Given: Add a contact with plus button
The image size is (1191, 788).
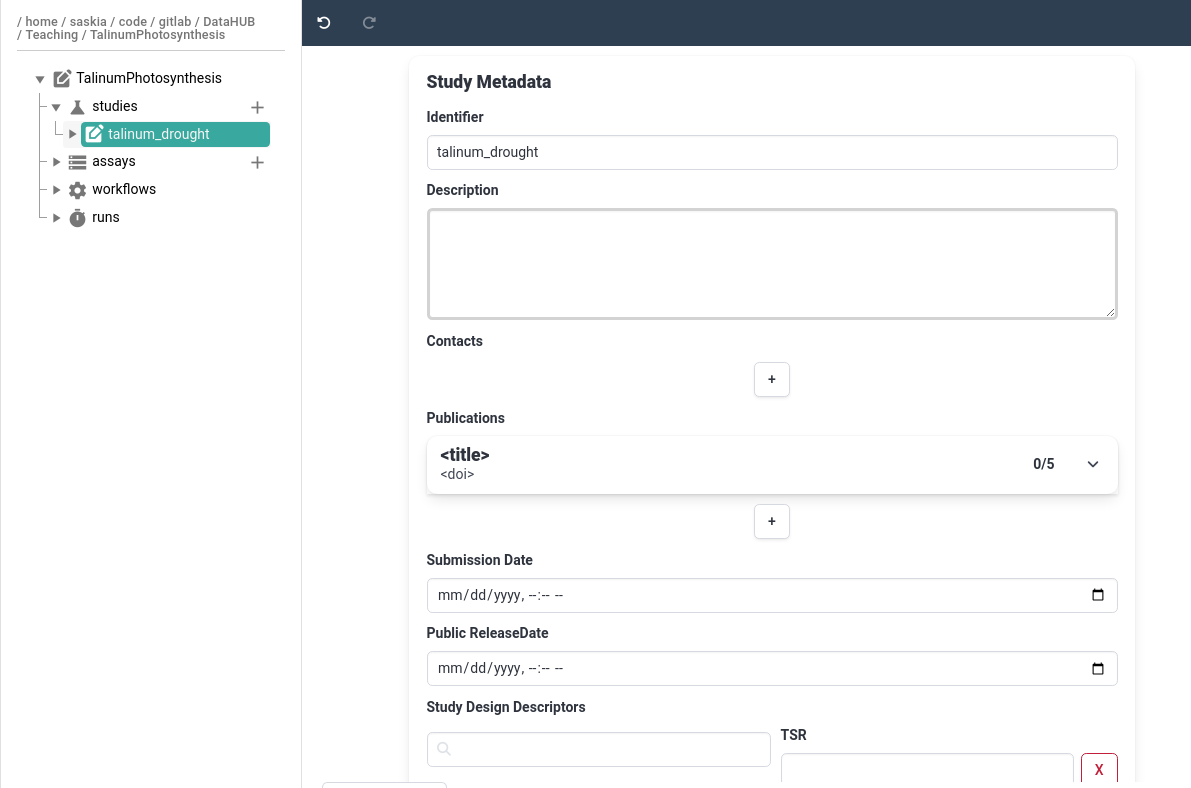Looking at the screenshot, I should coord(772,379).
